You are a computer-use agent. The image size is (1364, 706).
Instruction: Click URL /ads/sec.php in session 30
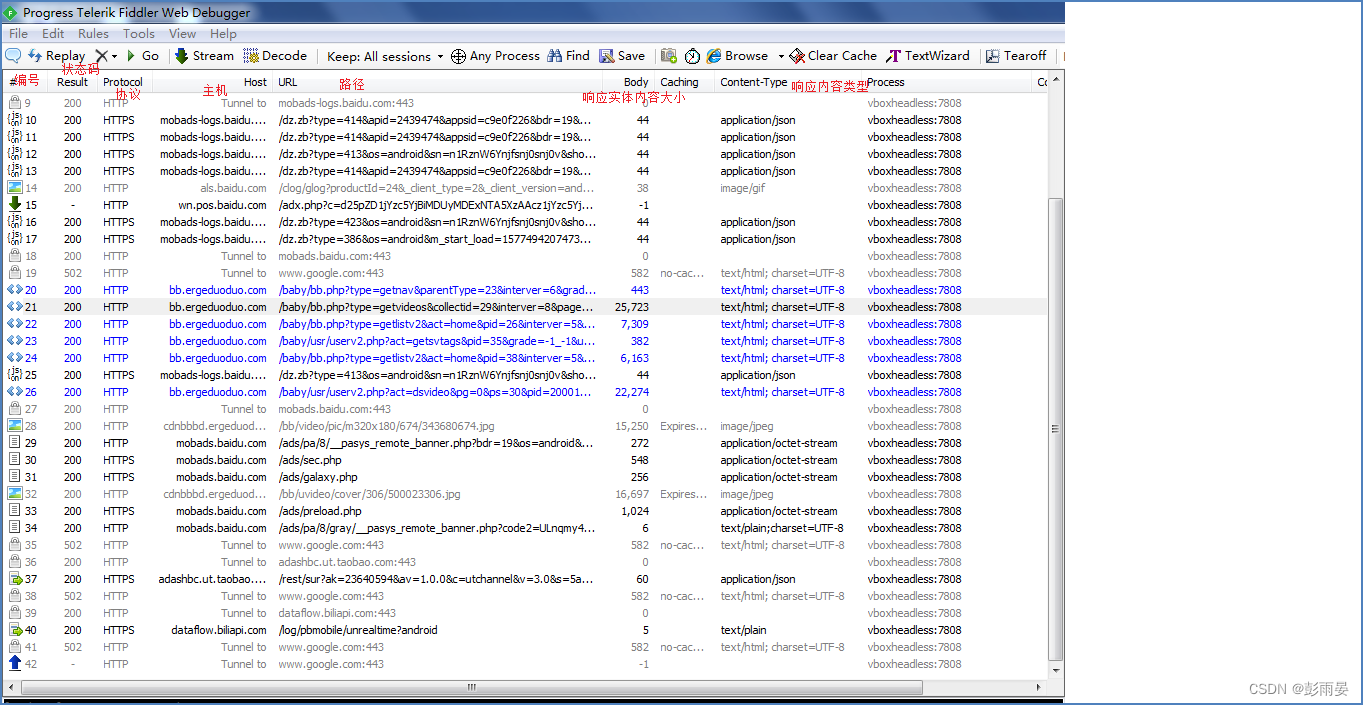310,460
